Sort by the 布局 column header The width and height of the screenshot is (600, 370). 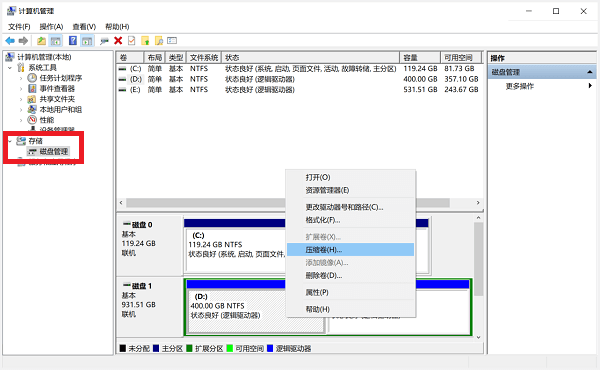[x=155, y=58]
